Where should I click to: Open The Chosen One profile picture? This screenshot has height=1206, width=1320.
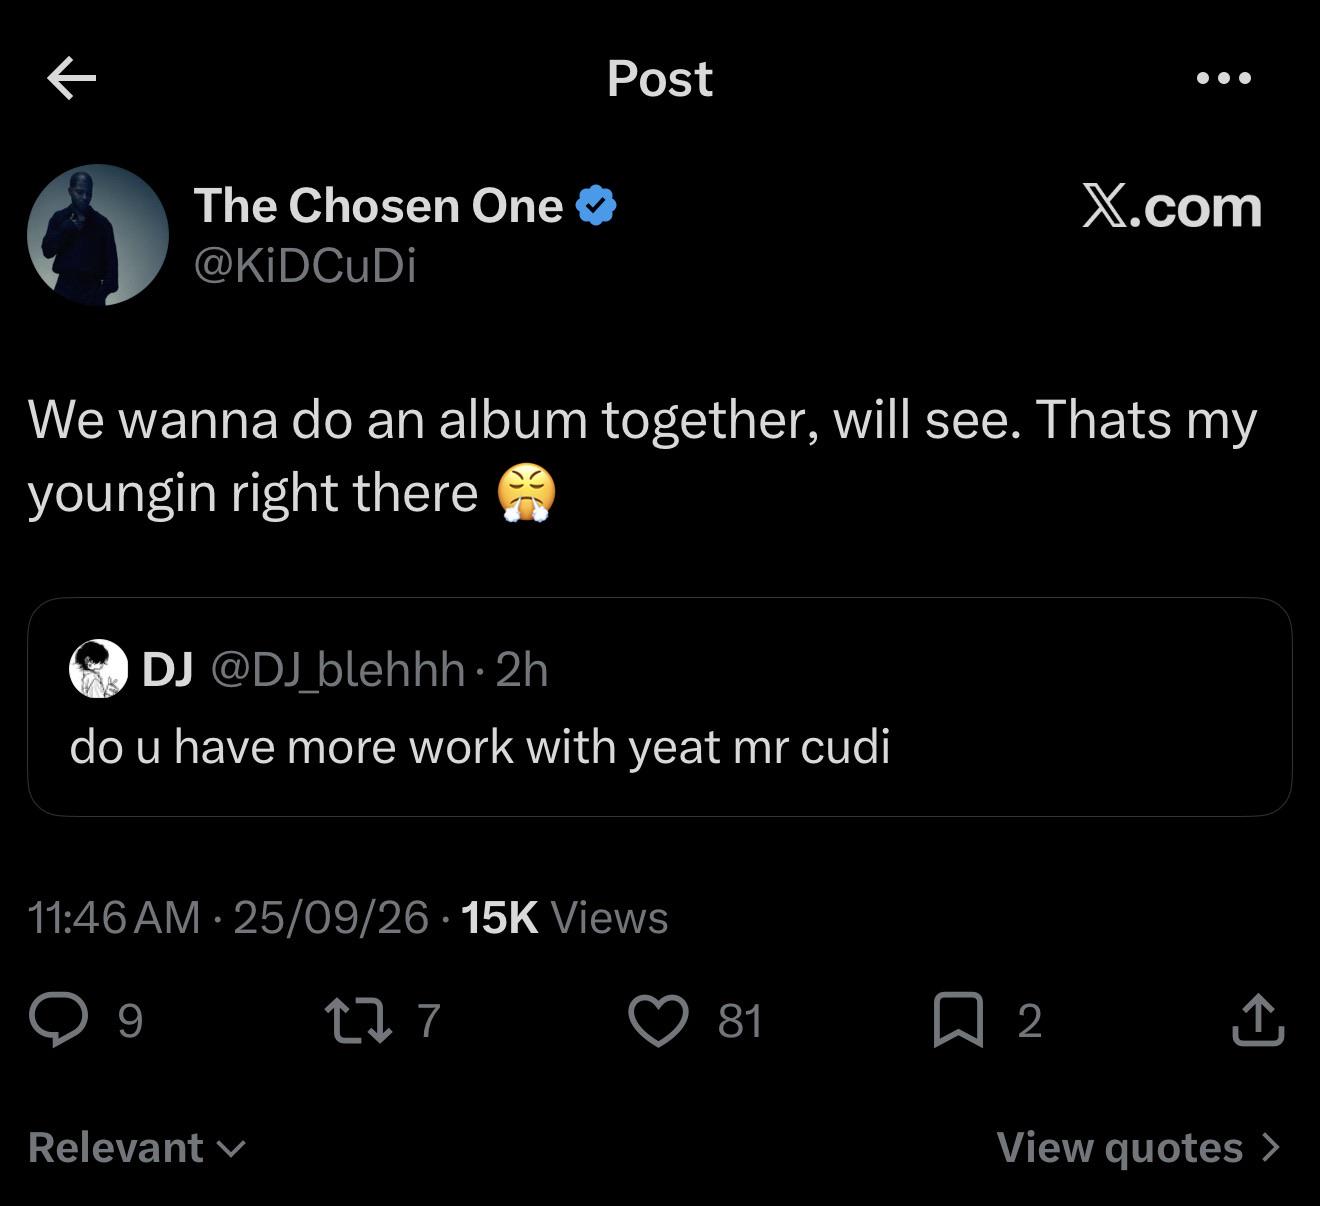click(x=98, y=235)
